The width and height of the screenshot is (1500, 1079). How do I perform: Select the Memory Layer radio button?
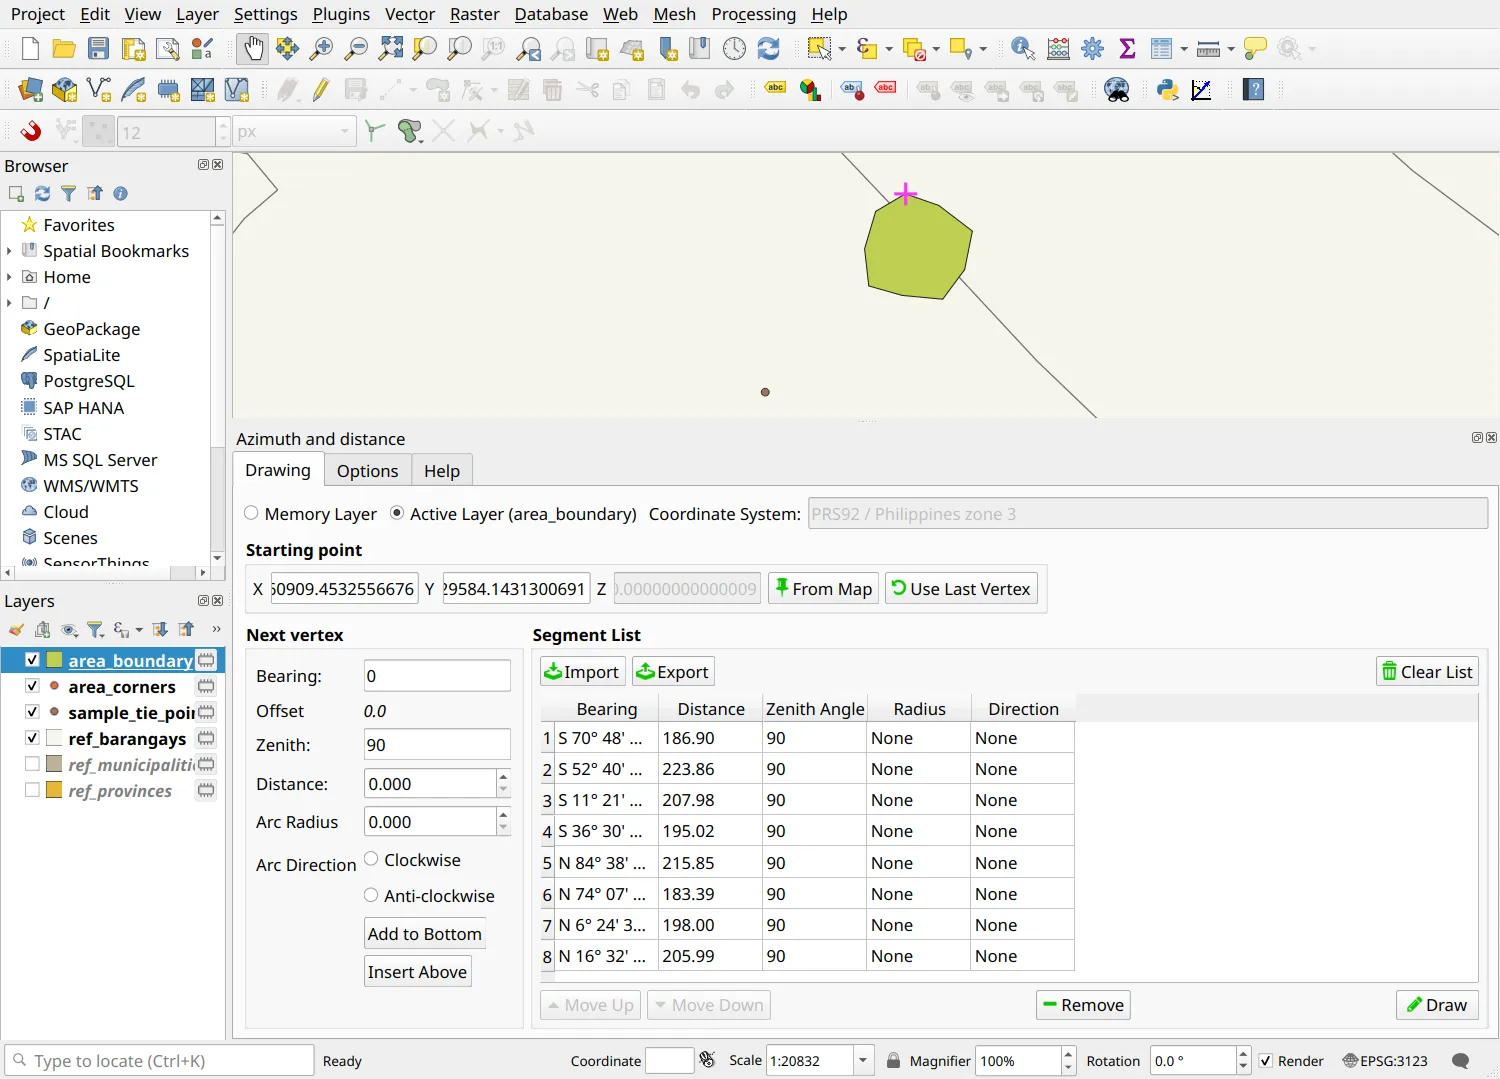coord(251,513)
